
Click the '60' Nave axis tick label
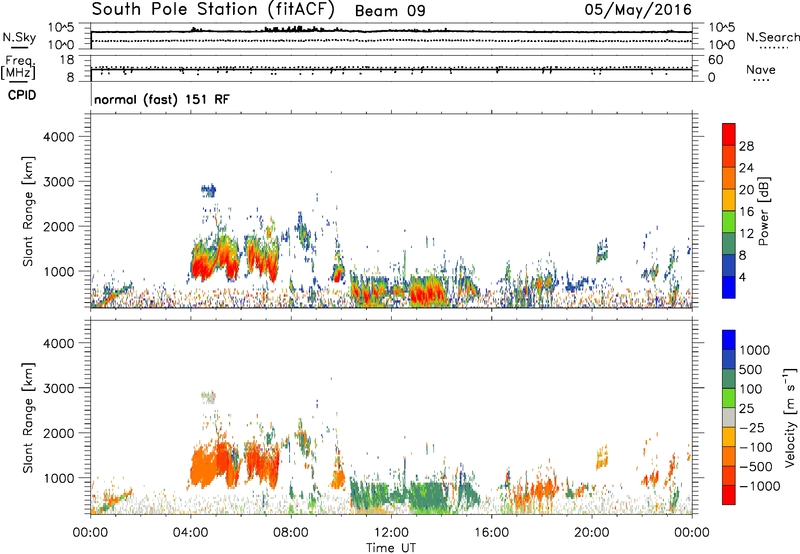click(x=716, y=60)
